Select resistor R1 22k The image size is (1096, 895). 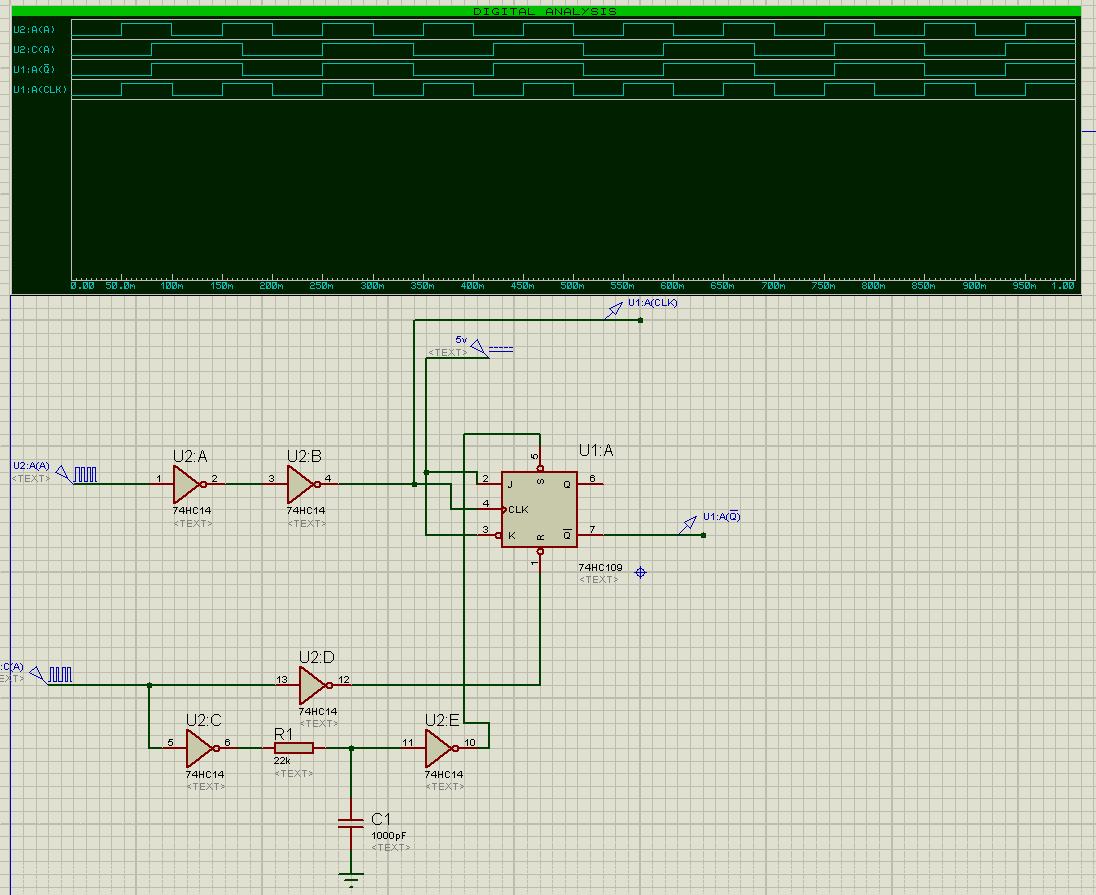(293, 747)
